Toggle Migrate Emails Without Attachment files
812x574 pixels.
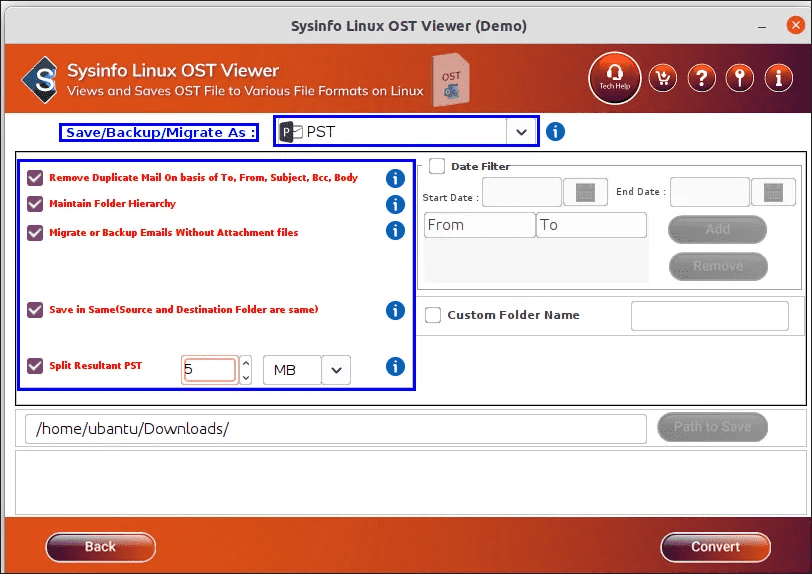pyautogui.click(x=35, y=233)
